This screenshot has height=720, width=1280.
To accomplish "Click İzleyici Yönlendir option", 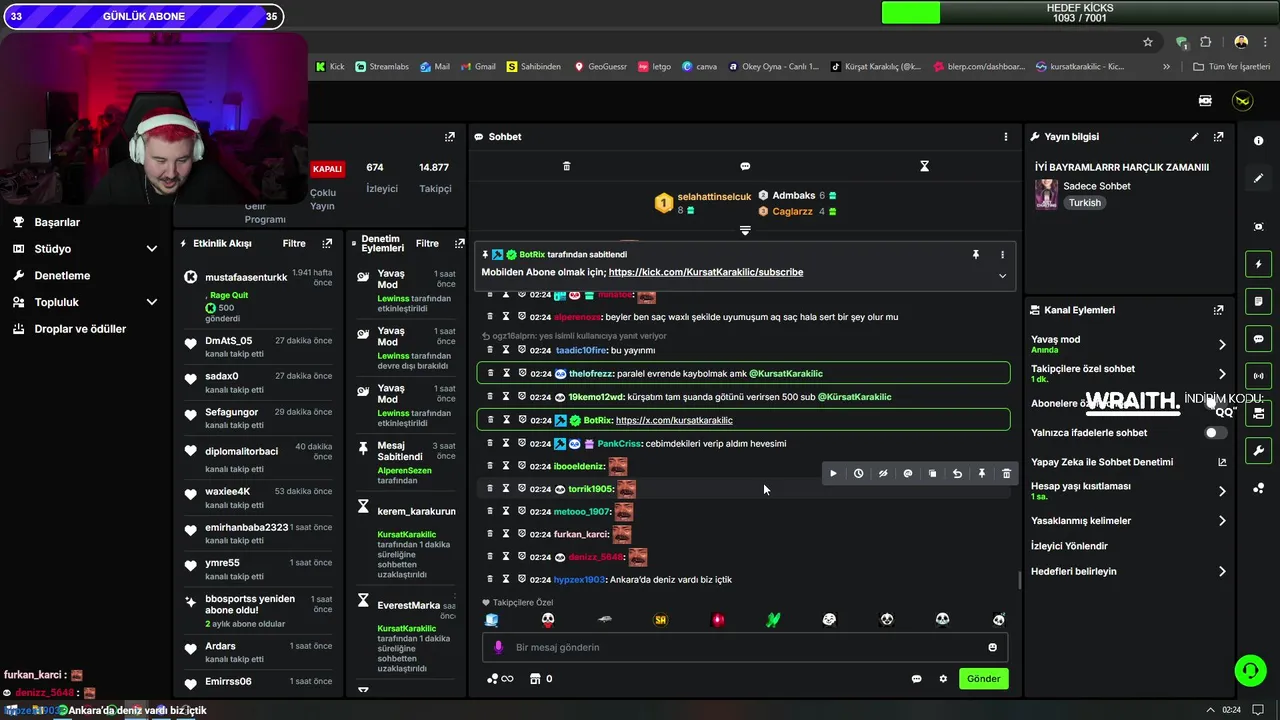I will 1069,546.
